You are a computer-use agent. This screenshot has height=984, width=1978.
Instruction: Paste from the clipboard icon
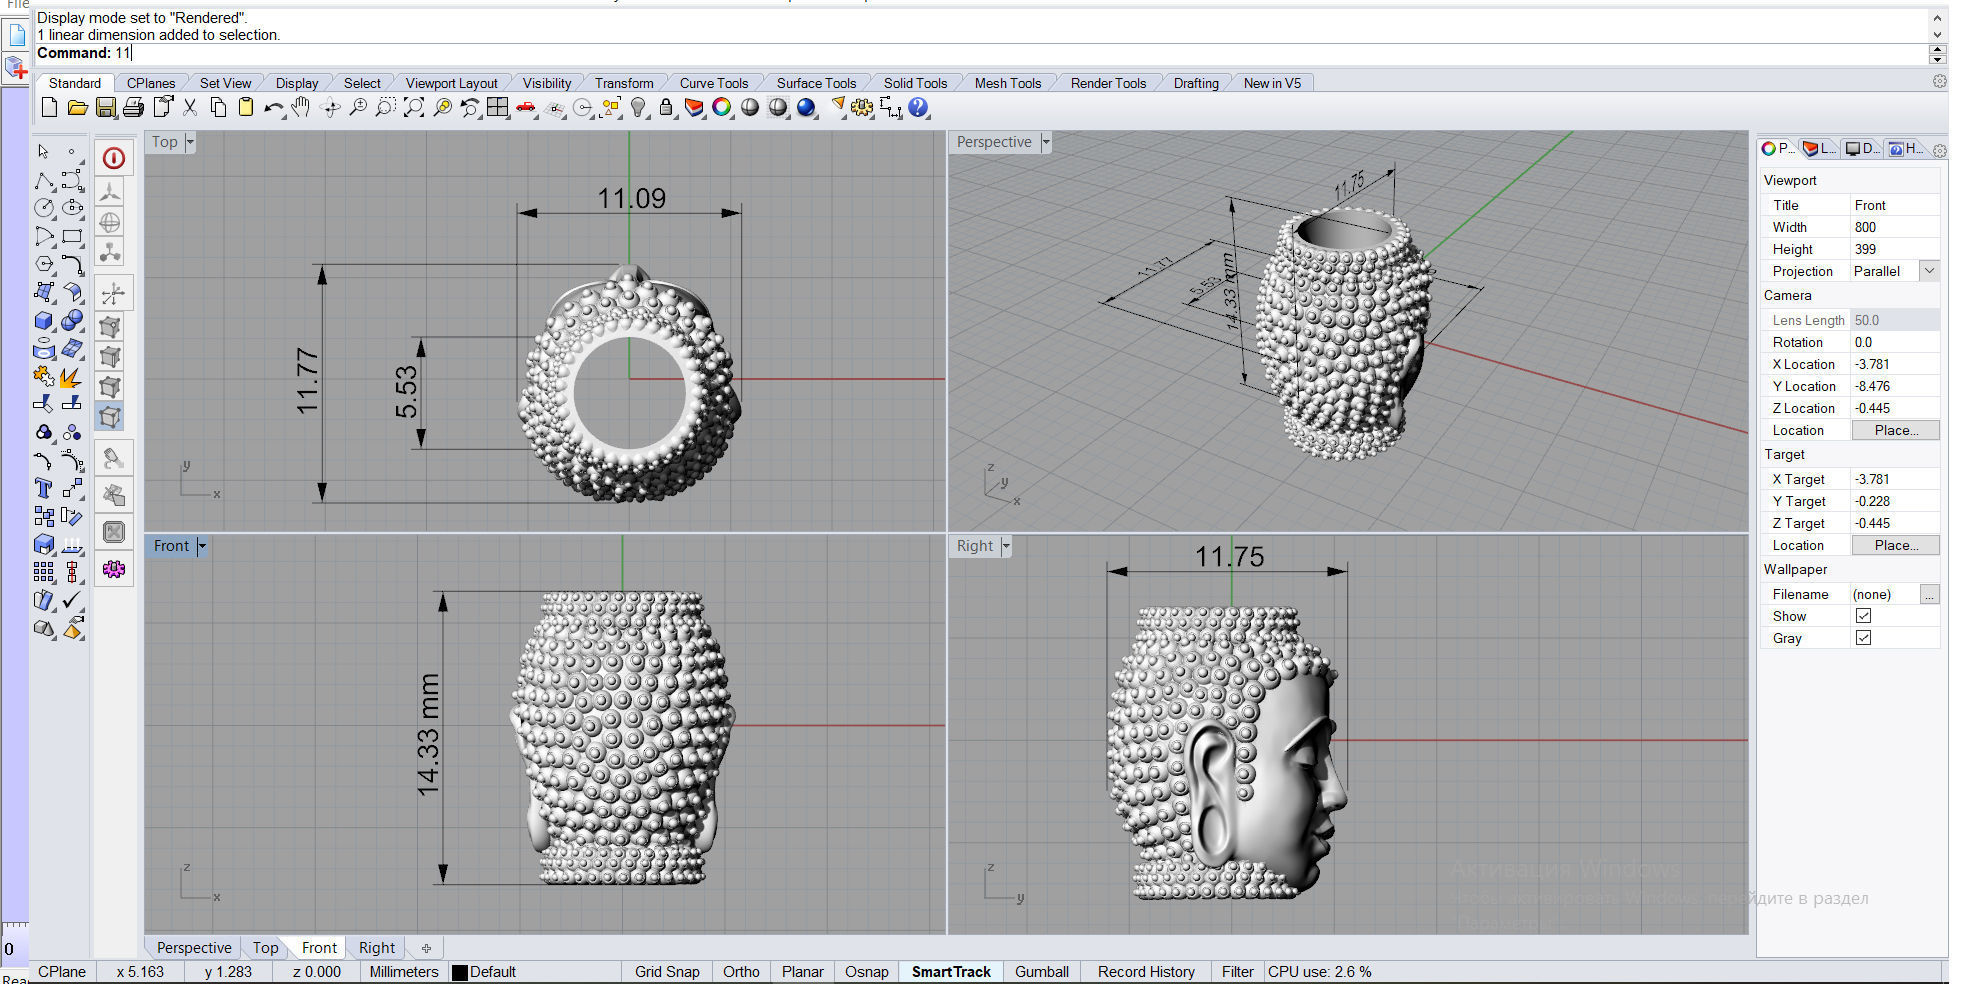click(x=246, y=107)
